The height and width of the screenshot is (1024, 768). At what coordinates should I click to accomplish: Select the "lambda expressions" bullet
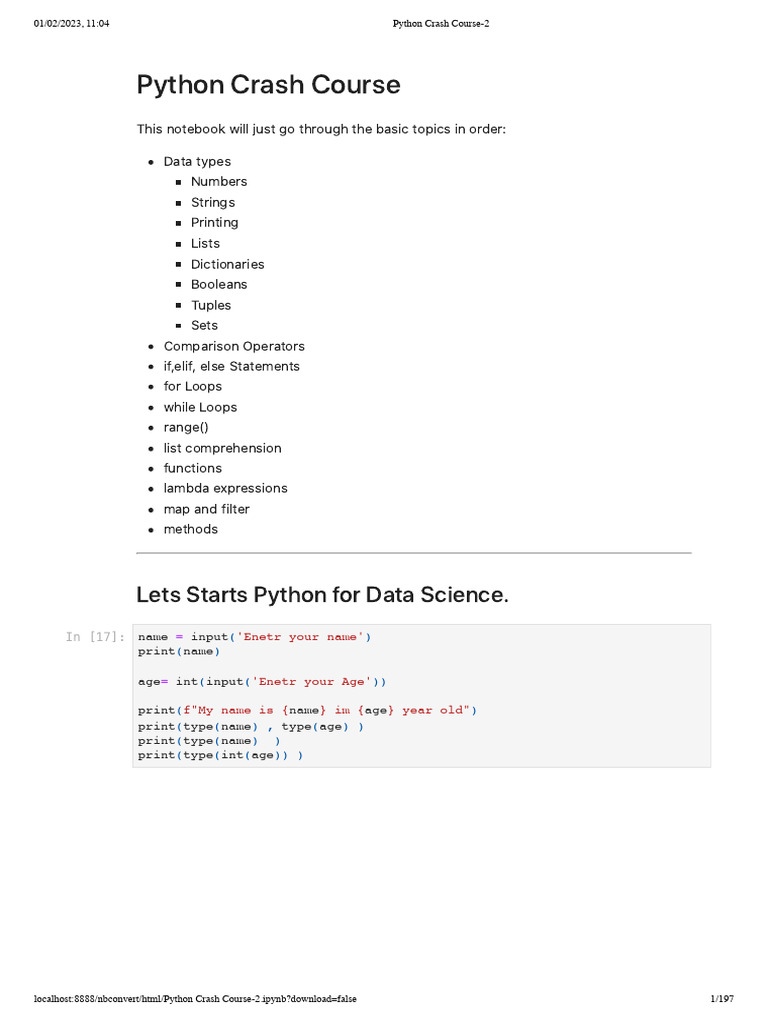[225, 488]
